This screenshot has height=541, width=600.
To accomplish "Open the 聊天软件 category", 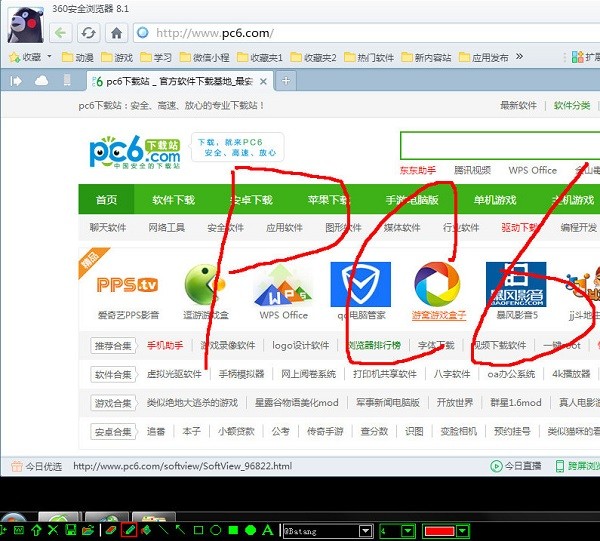I will pos(108,228).
